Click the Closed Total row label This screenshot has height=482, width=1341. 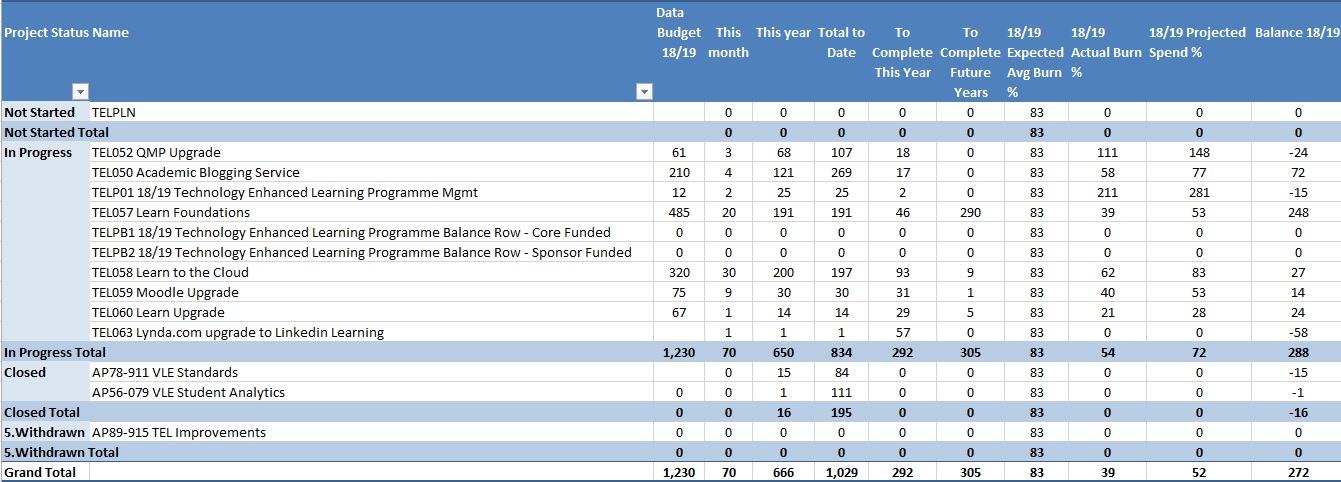(x=40, y=412)
